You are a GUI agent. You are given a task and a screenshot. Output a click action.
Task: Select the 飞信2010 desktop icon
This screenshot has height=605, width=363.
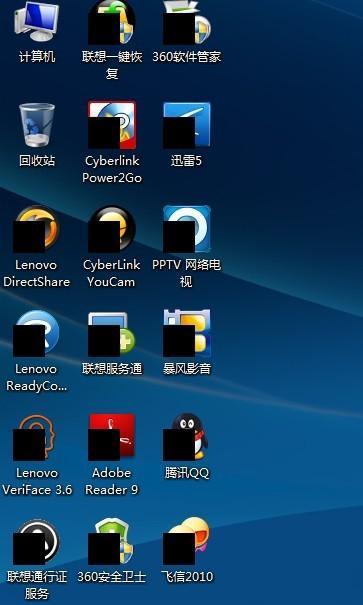[187, 541]
